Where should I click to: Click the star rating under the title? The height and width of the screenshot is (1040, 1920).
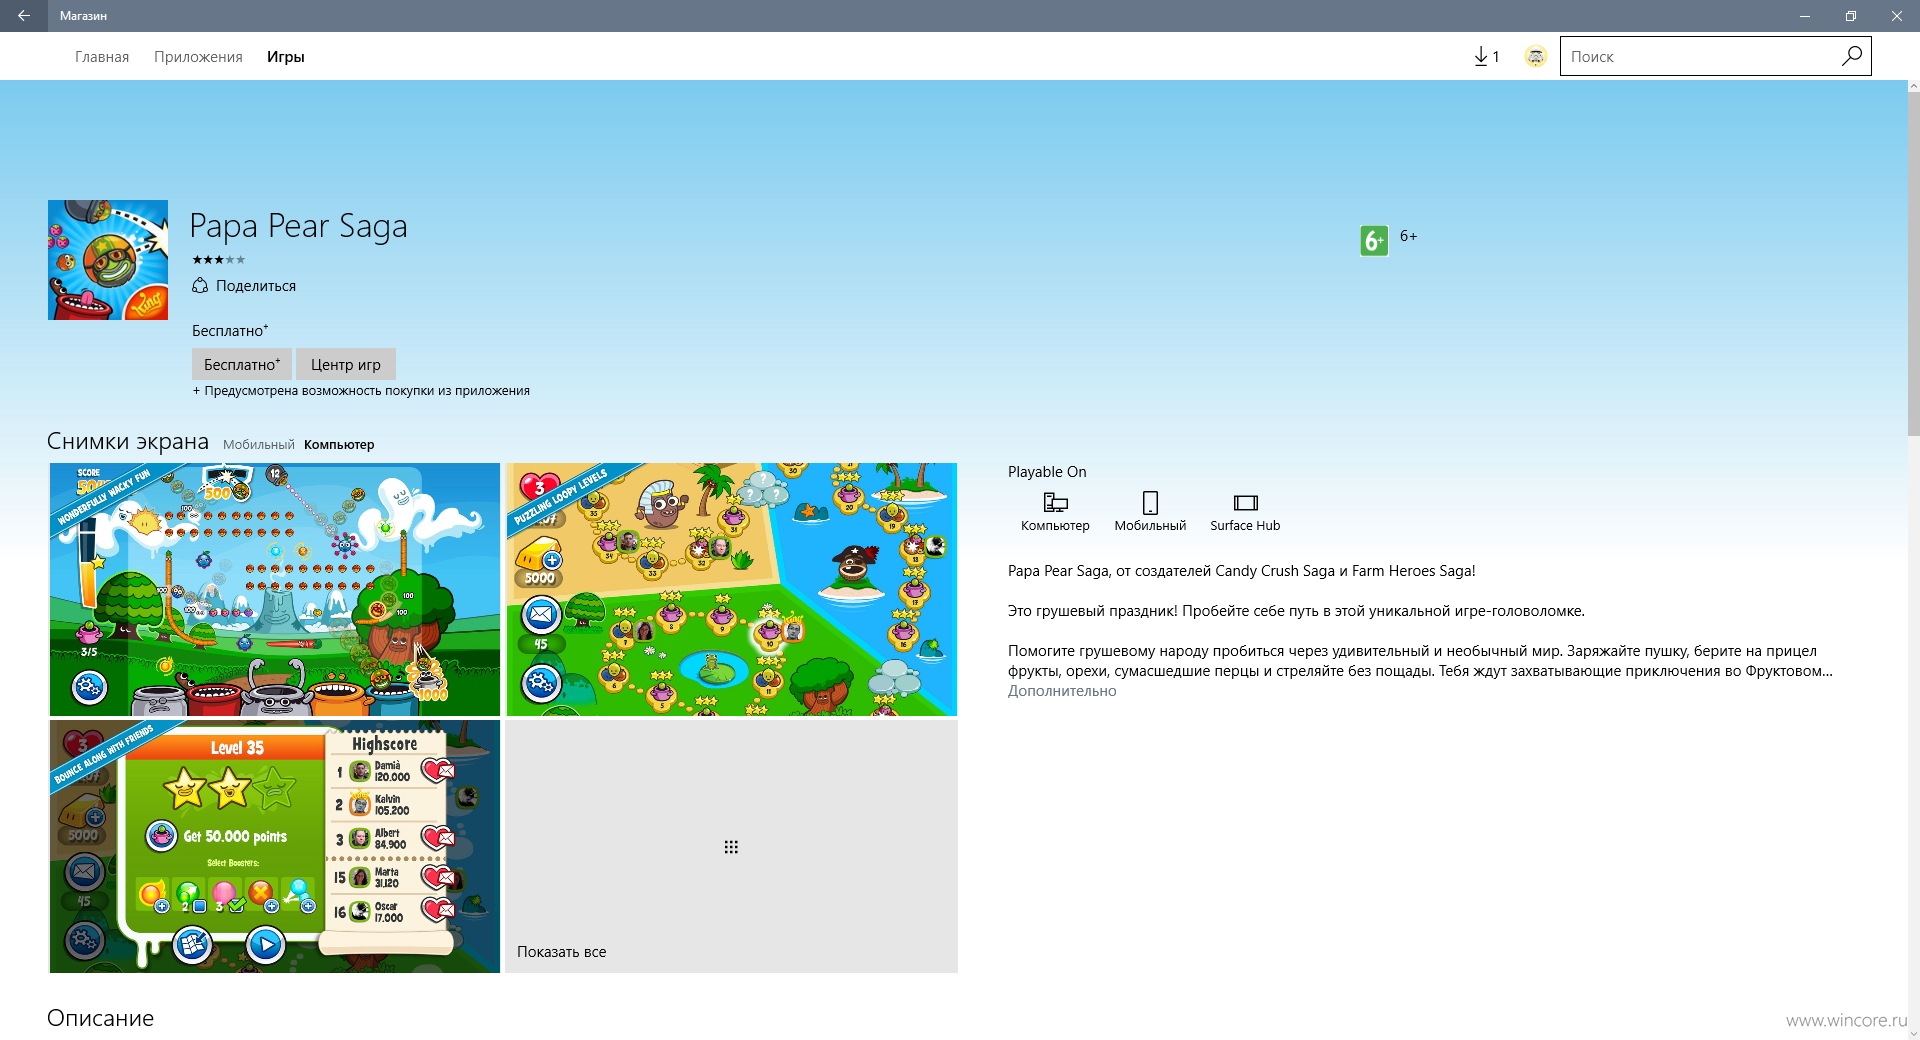218,260
